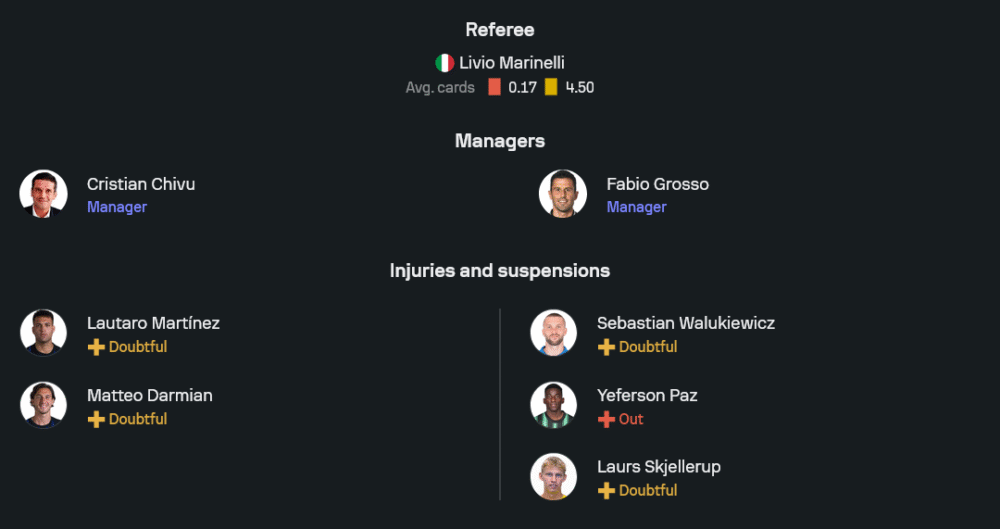Click Yeferson Paz's player avatar
Screen dimensions: 1000x529
554,405
